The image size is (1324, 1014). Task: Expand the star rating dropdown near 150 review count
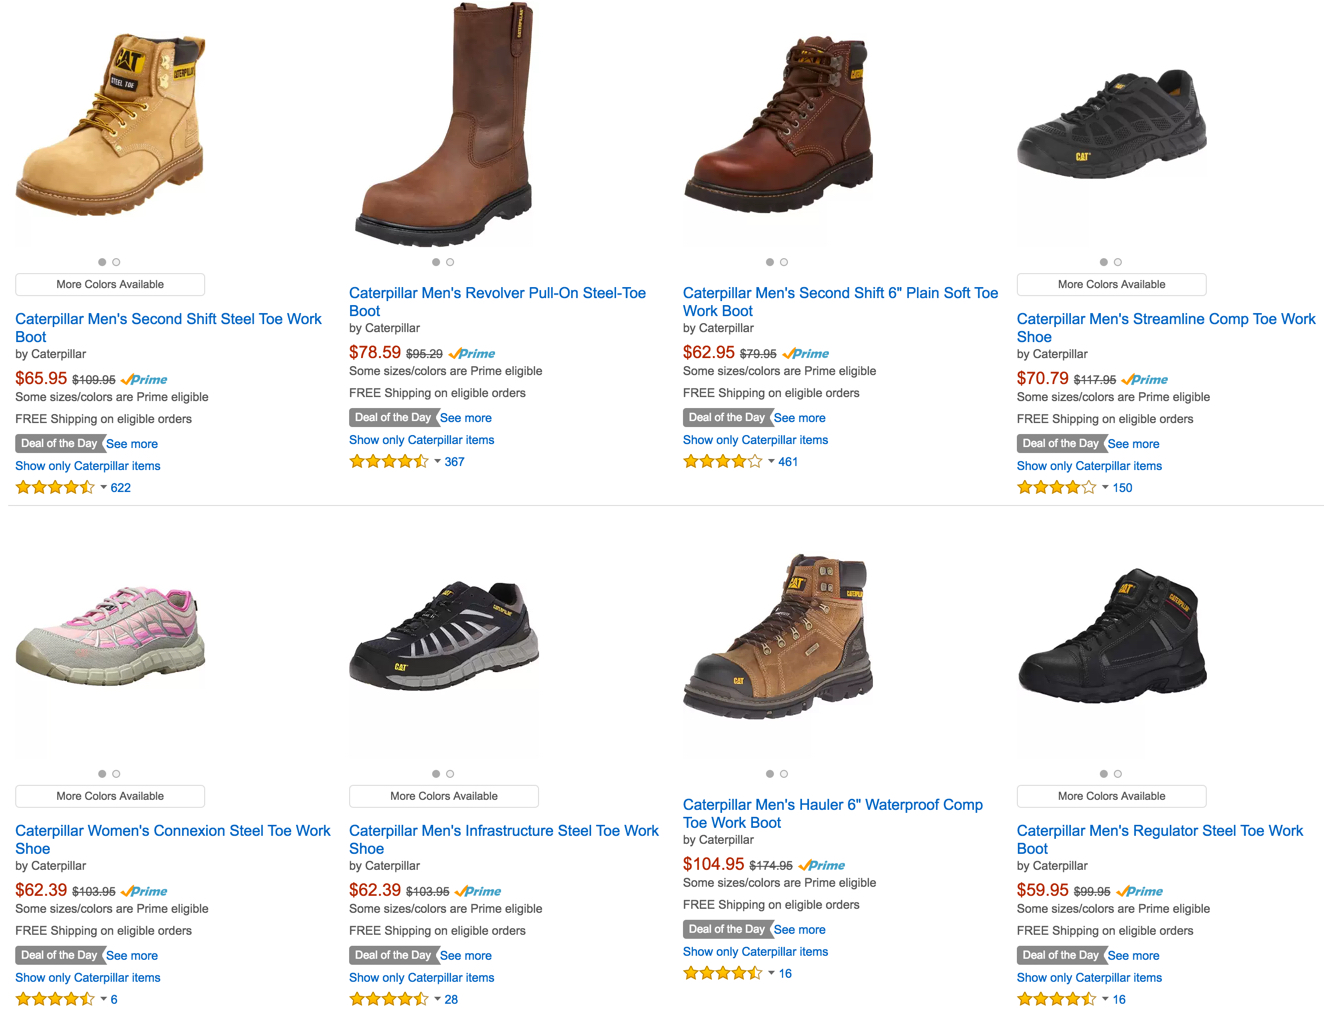[1105, 488]
